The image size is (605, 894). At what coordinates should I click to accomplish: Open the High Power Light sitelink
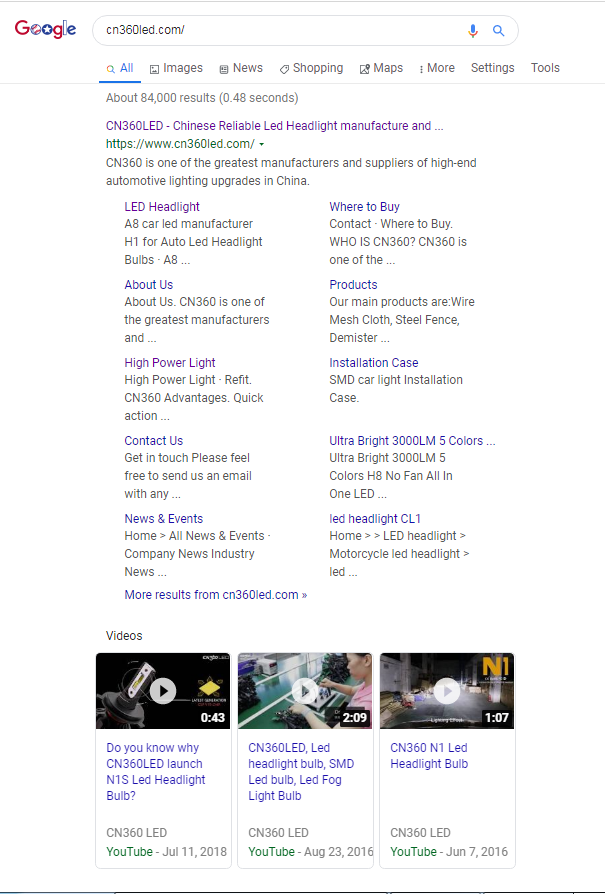click(x=170, y=363)
